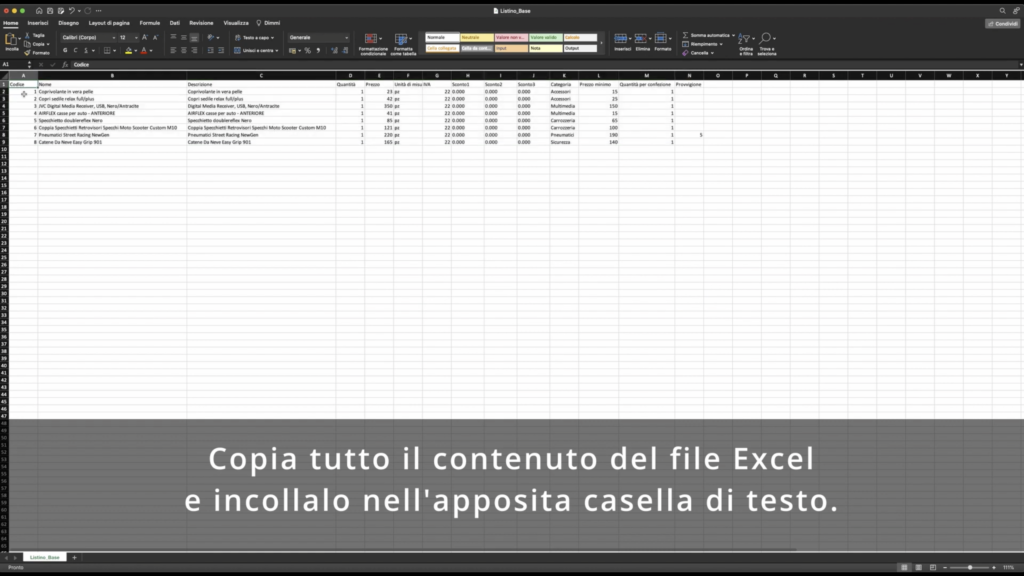The height and width of the screenshot is (576, 1024).
Task: Switch to the Formule ribbon tab
Action: coord(150,23)
